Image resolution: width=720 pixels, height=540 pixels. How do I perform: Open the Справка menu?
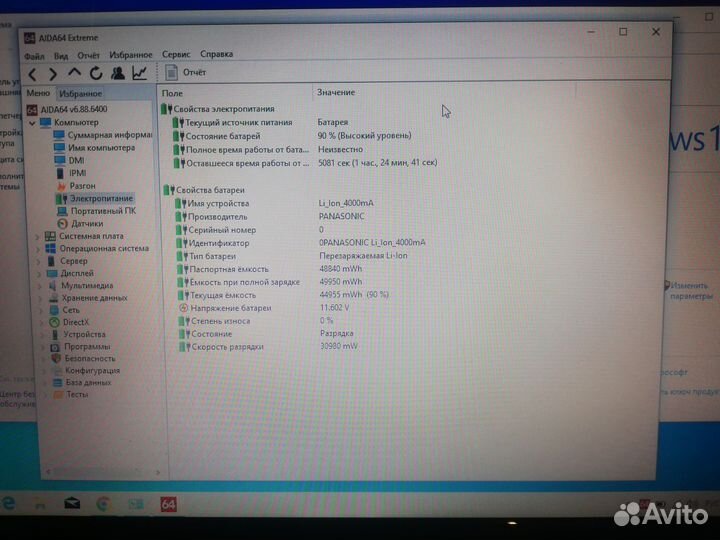point(217,54)
